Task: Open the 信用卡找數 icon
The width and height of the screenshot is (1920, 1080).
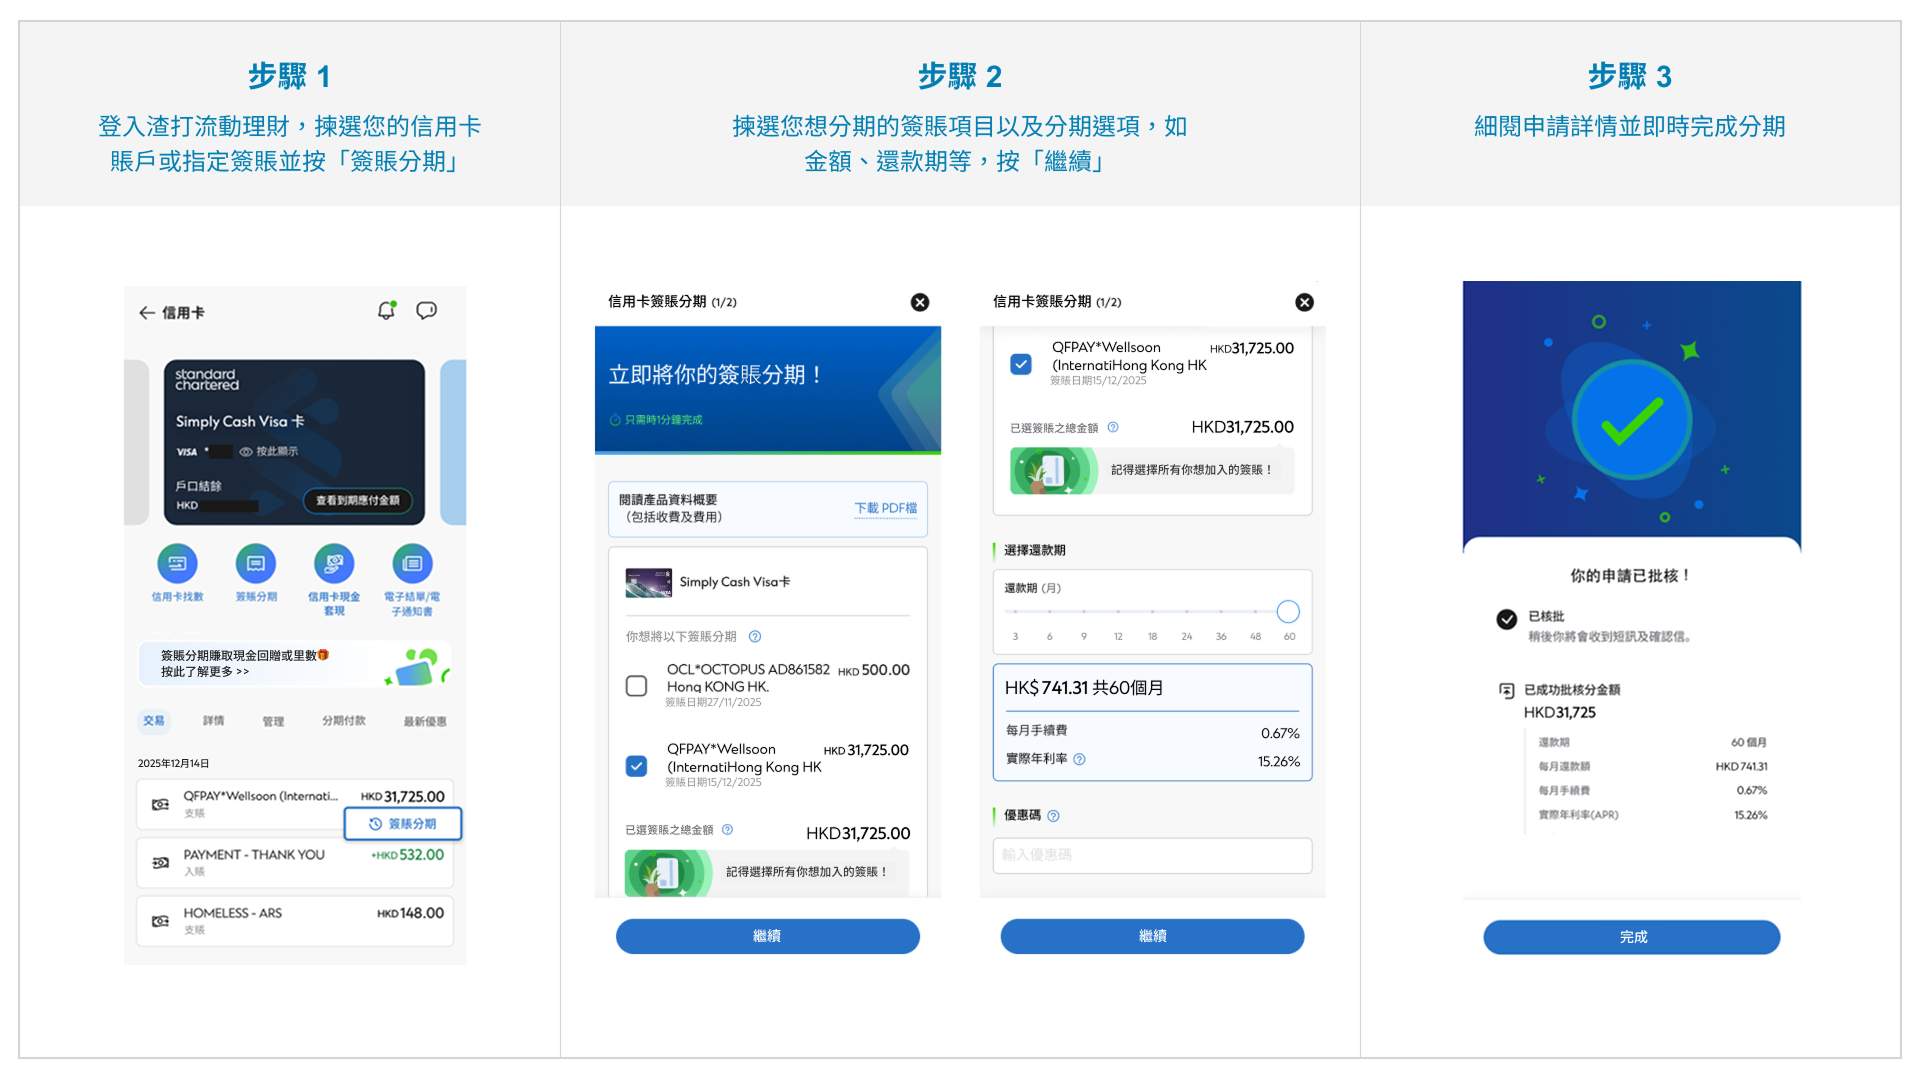Action: point(178,565)
